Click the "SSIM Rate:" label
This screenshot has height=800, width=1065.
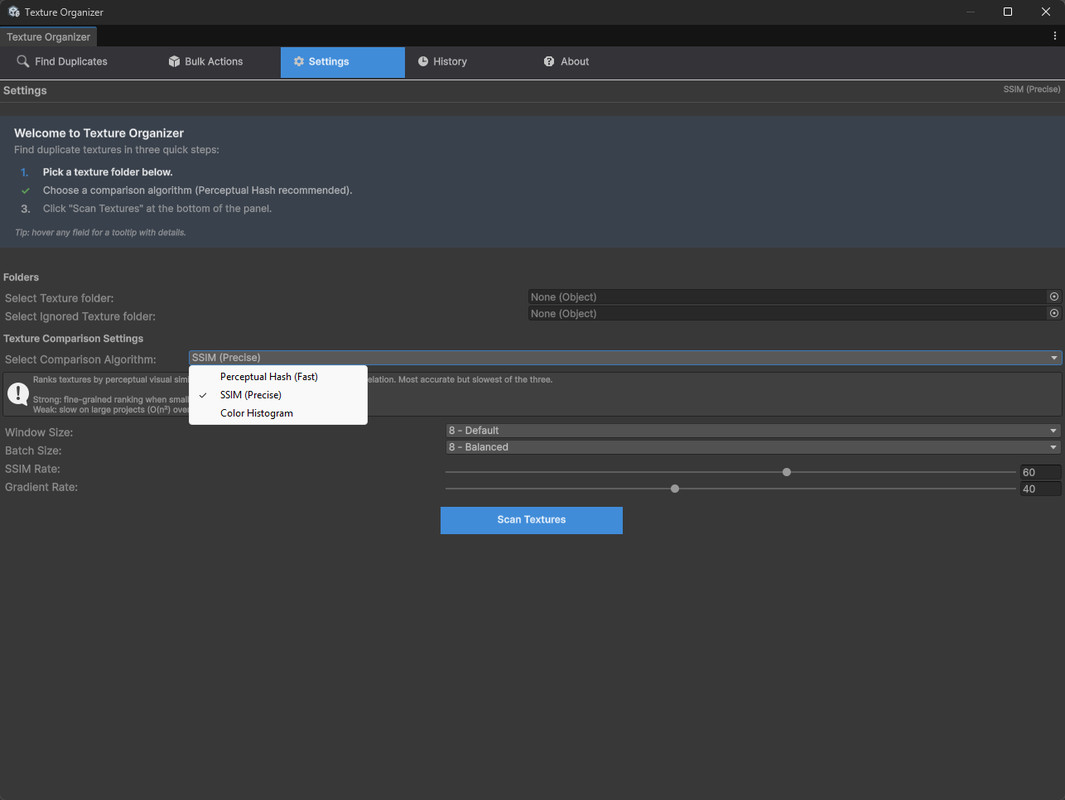pyautogui.click(x=33, y=469)
